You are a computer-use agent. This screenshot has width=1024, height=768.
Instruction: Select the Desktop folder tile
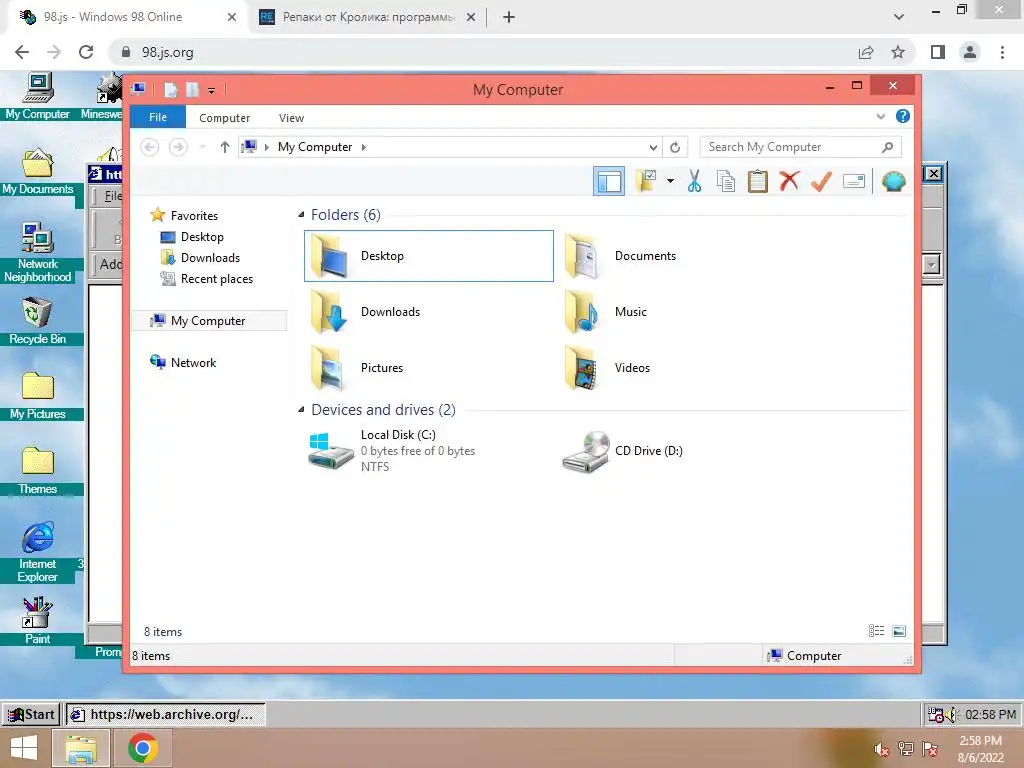click(428, 256)
